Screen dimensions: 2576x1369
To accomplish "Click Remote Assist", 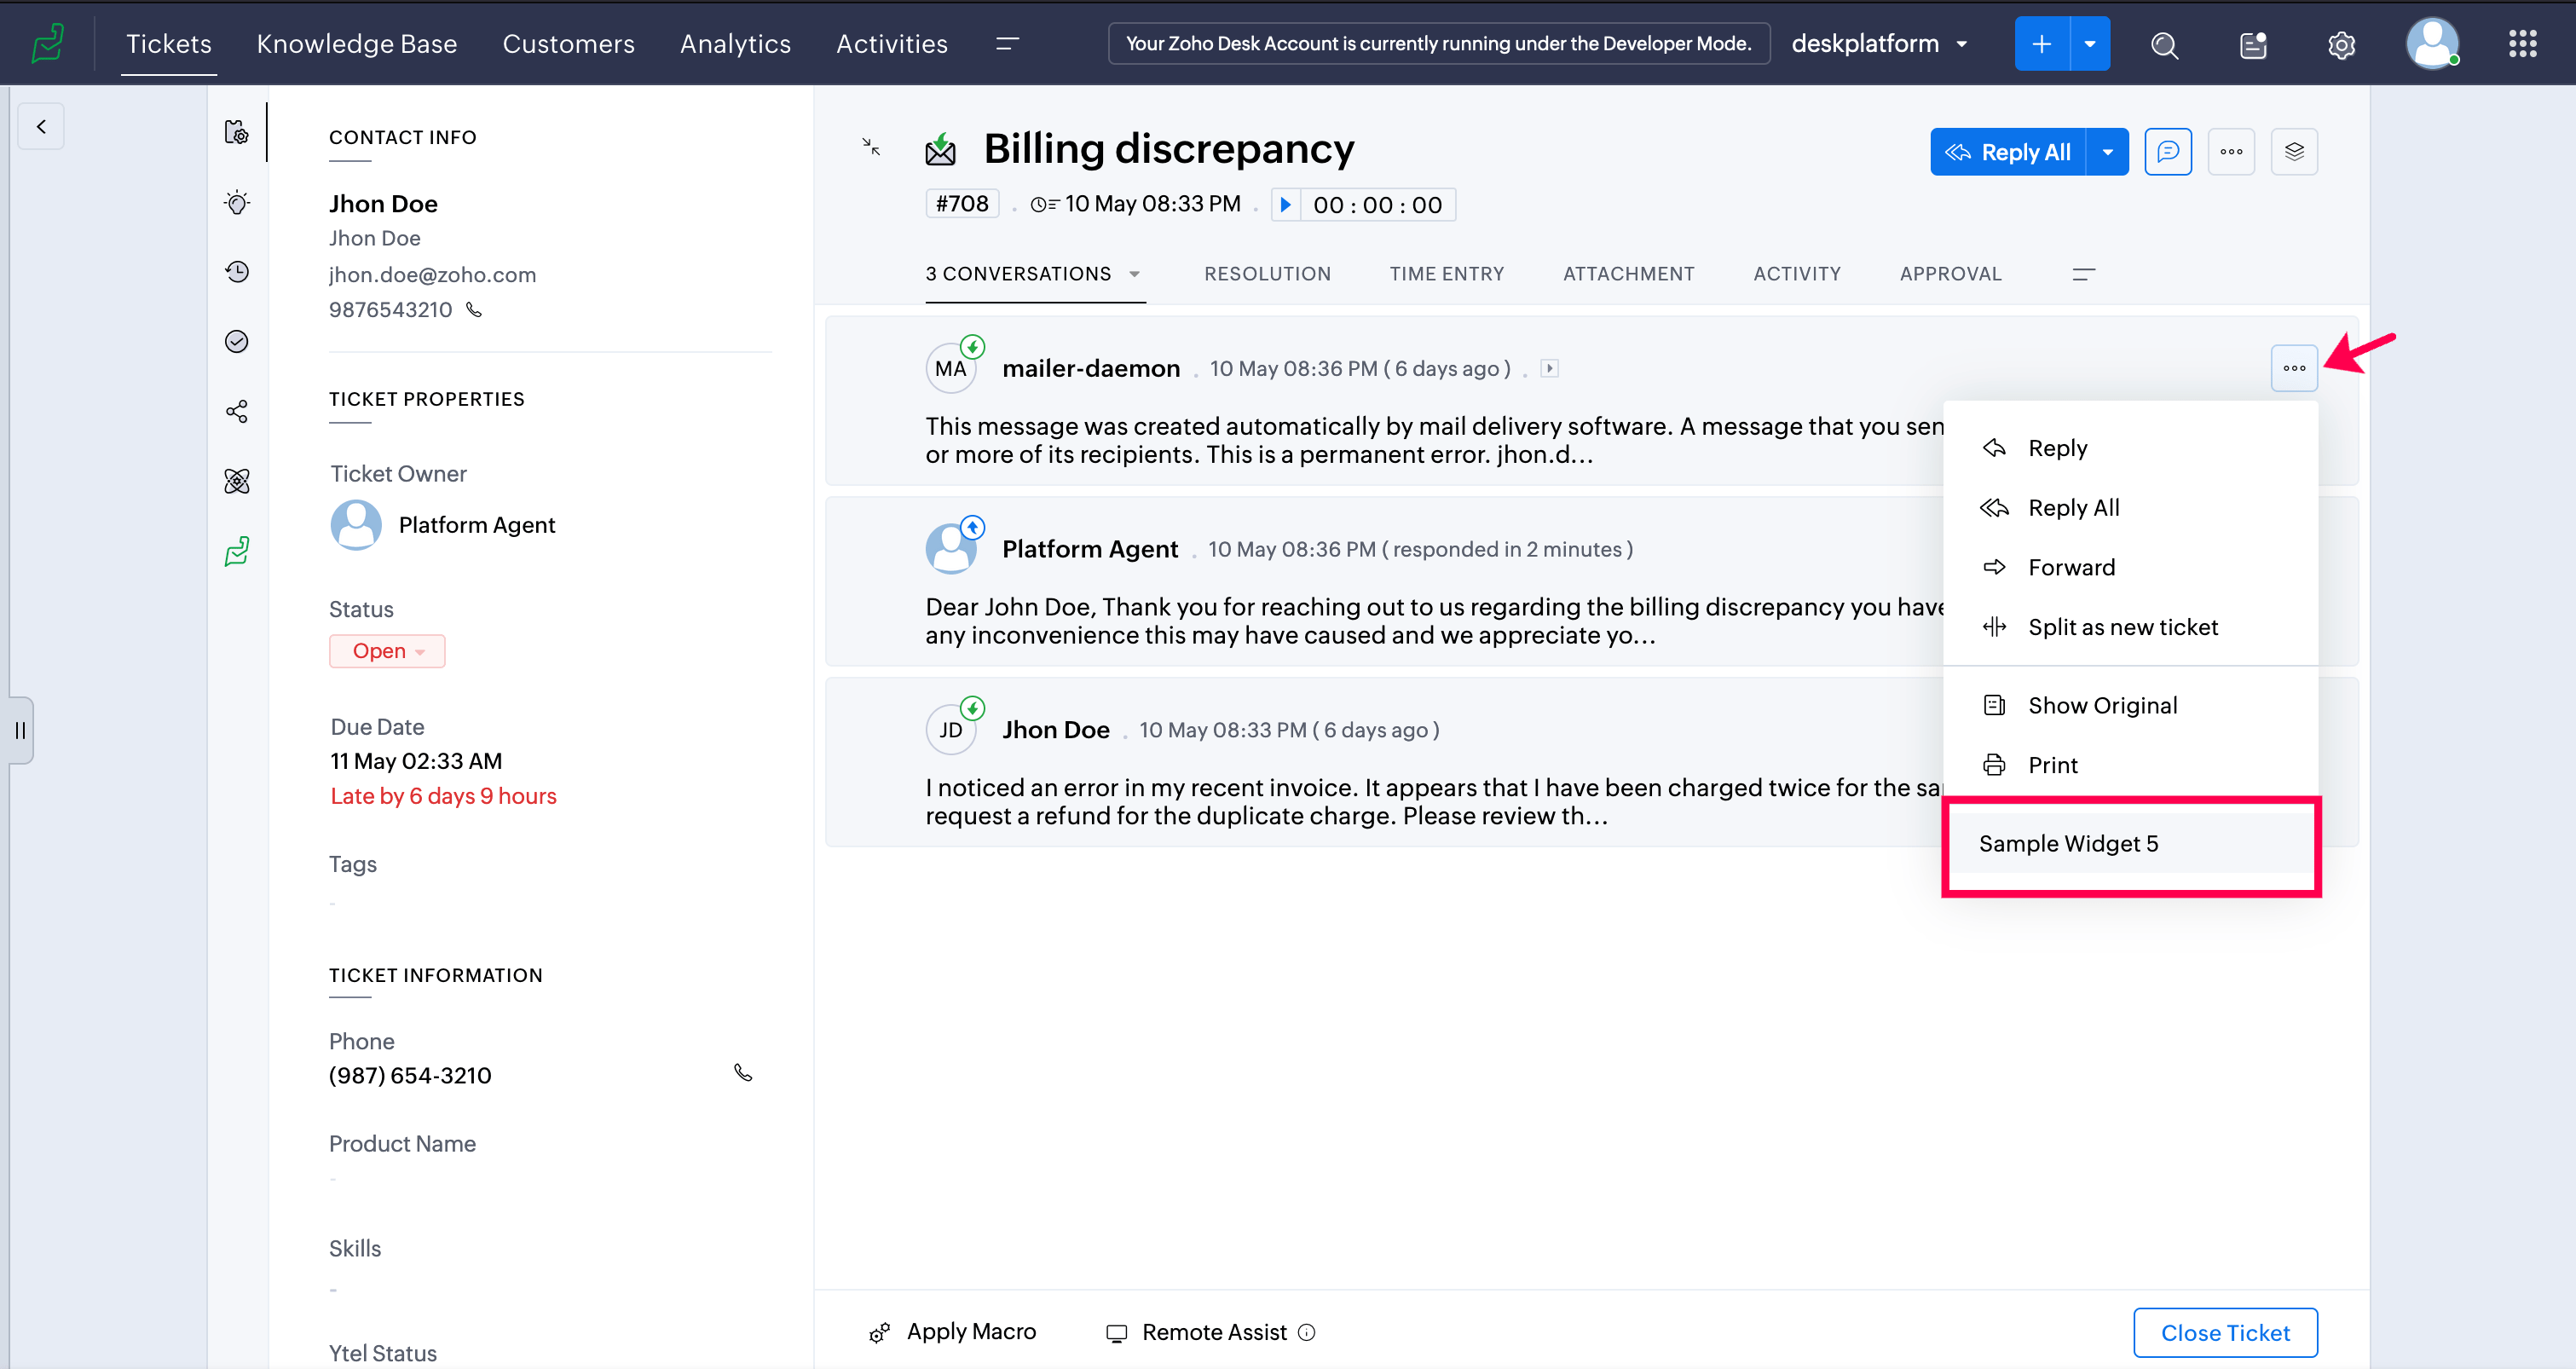I will (1197, 1332).
